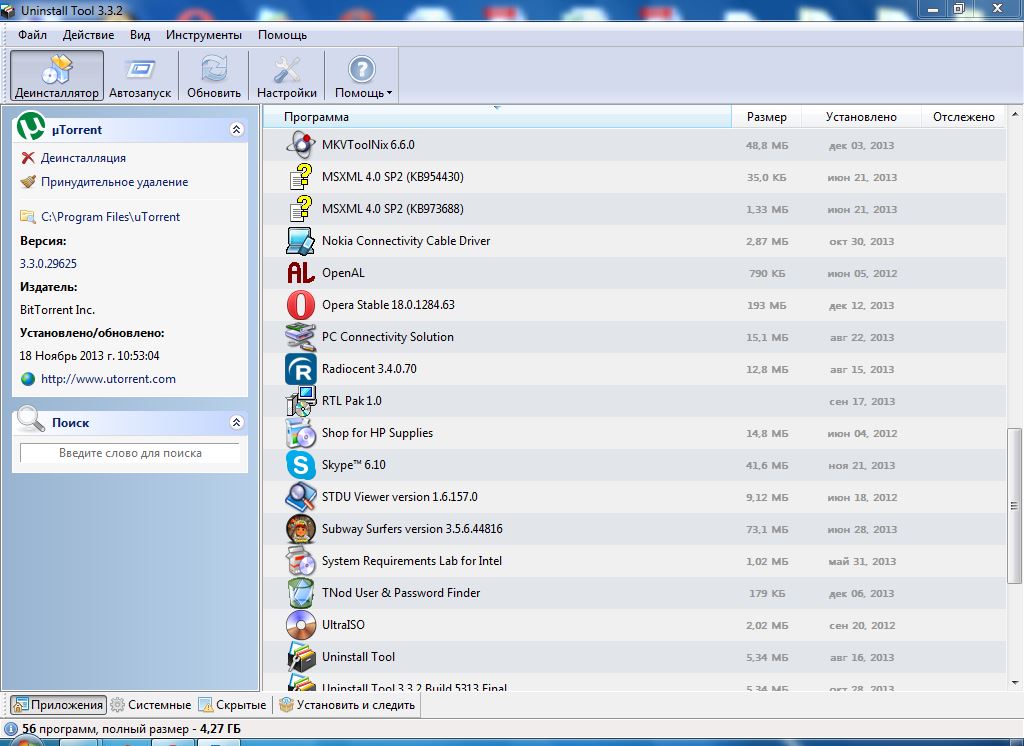This screenshot has width=1024, height=746.
Task: Click the Деинсталлятор toolbar icon
Action: click(x=57, y=70)
